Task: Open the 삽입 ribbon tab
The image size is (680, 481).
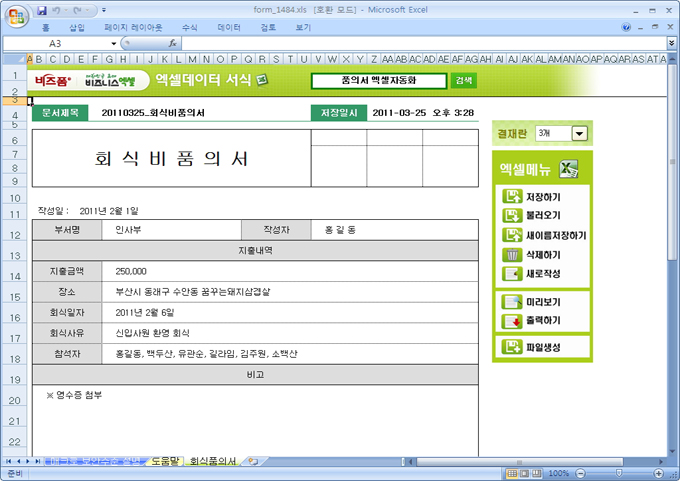Action: pyautogui.click(x=77, y=27)
